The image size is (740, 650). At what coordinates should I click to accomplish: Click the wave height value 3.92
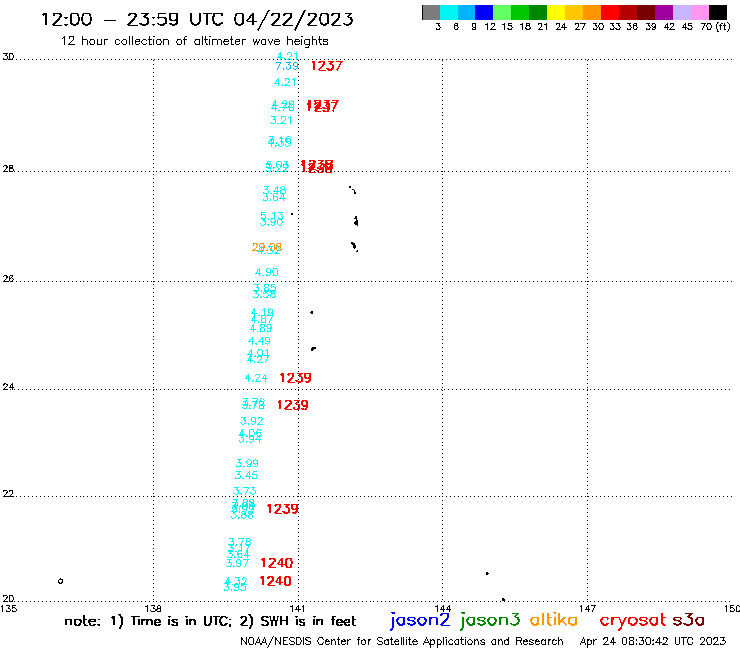pos(252,421)
